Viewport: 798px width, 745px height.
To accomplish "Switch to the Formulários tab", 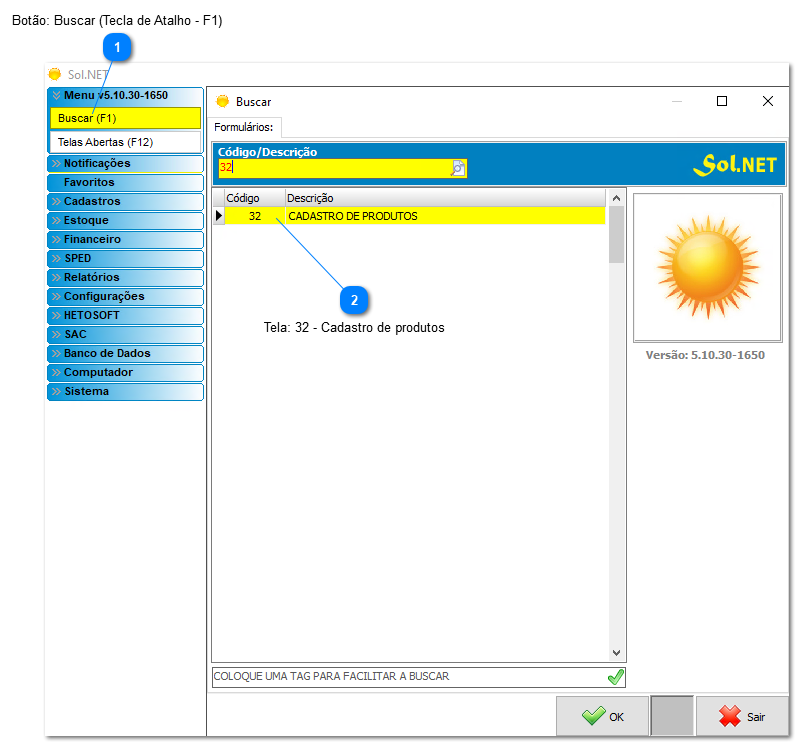I will pyautogui.click(x=244, y=127).
